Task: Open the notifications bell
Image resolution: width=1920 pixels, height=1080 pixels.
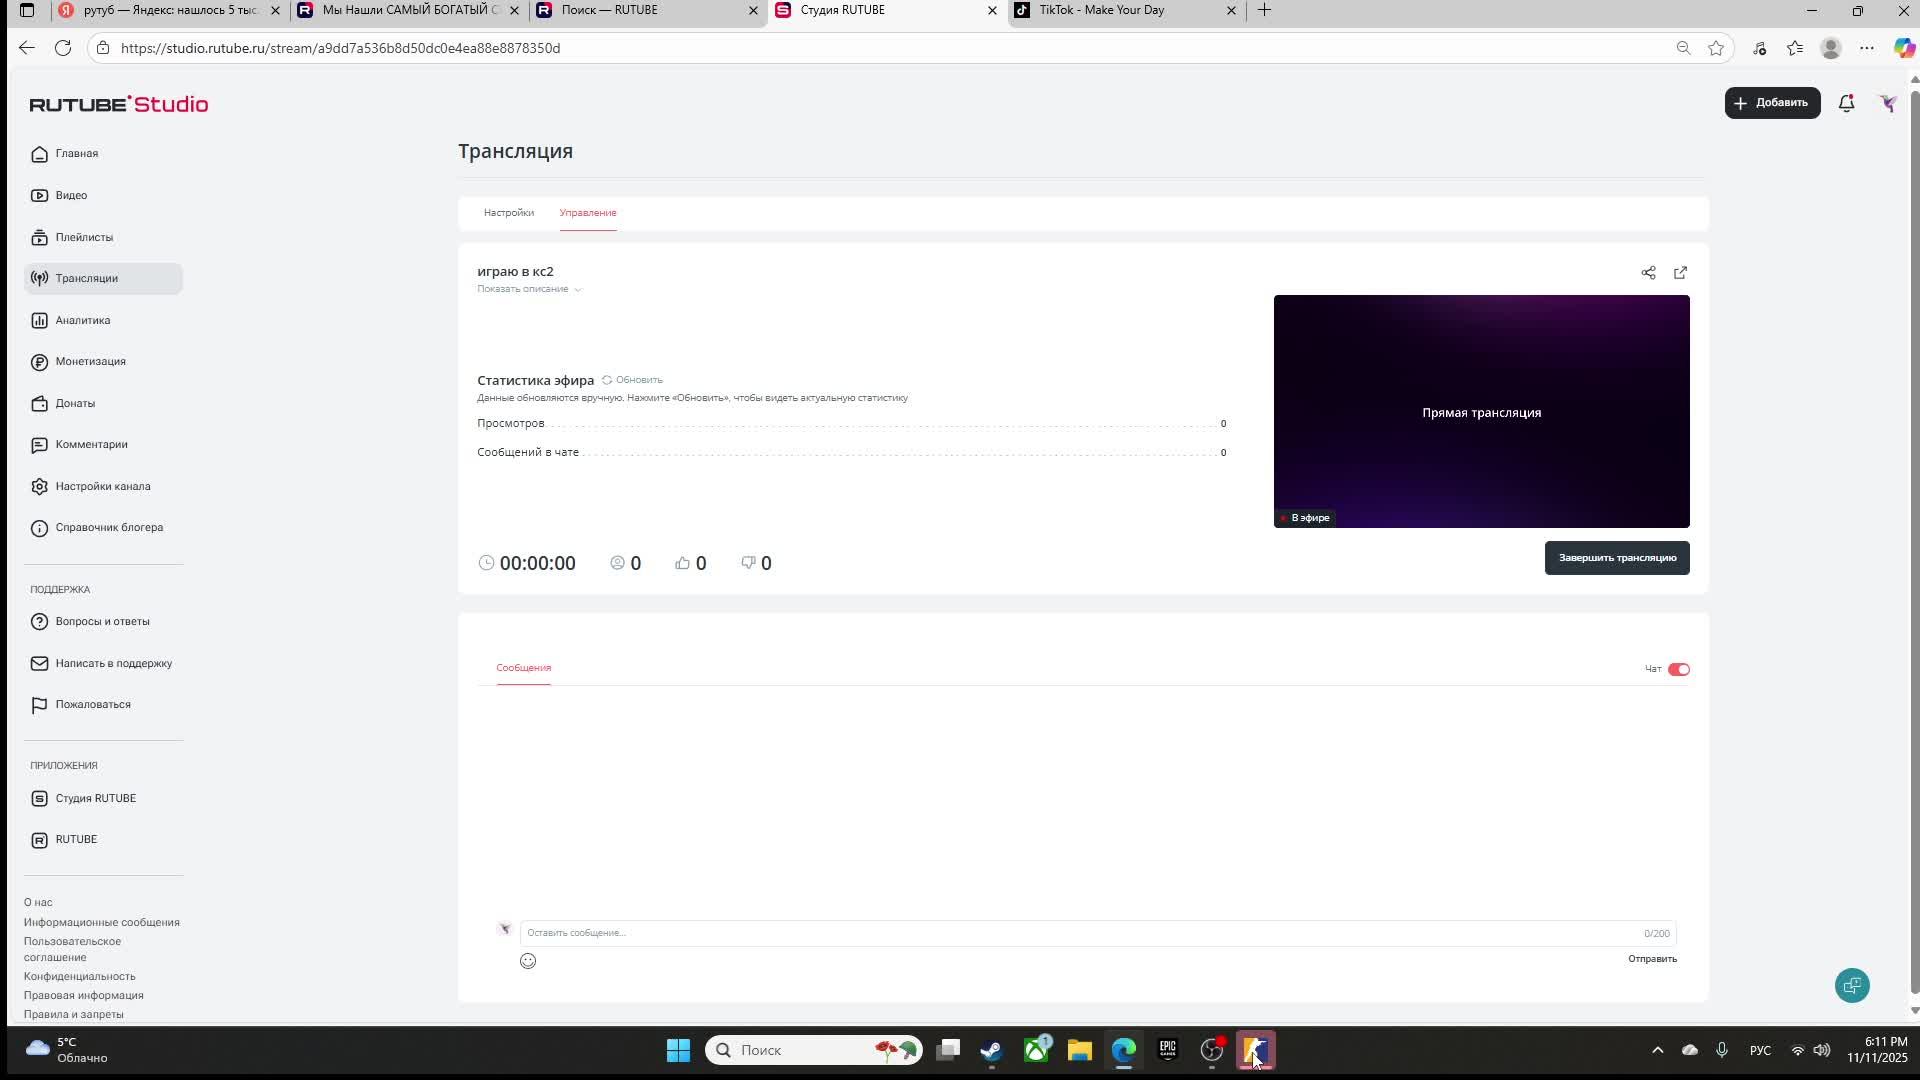Action: pyautogui.click(x=1846, y=103)
